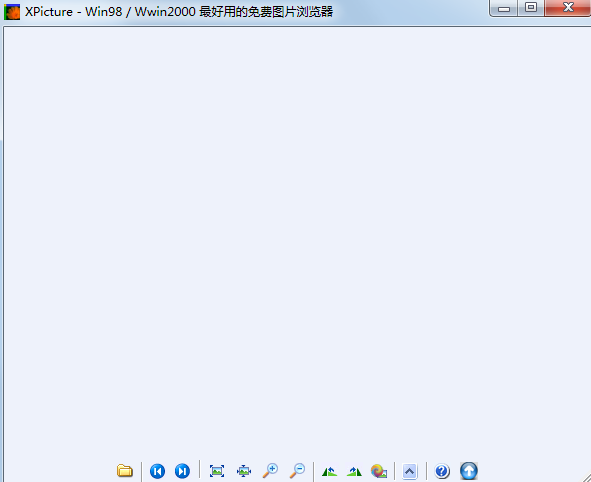Expand the toolbar using the up chevron
591x482 pixels.
pos(410,471)
